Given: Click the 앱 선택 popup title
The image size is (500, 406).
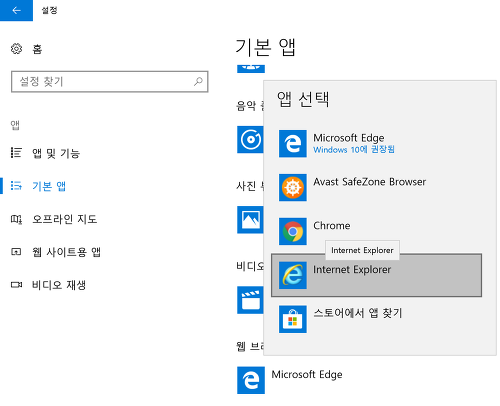Looking at the screenshot, I should point(303,99).
